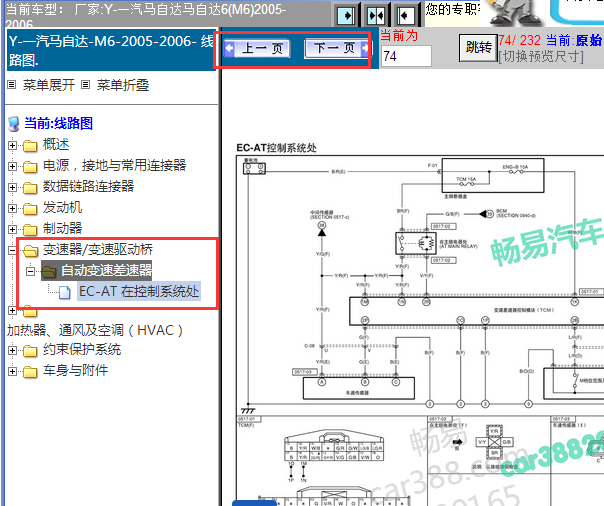The height and width of the screenshot is (506, 604).
Task: Select 约束保护系统 tree item
Action: coord(82,349)
